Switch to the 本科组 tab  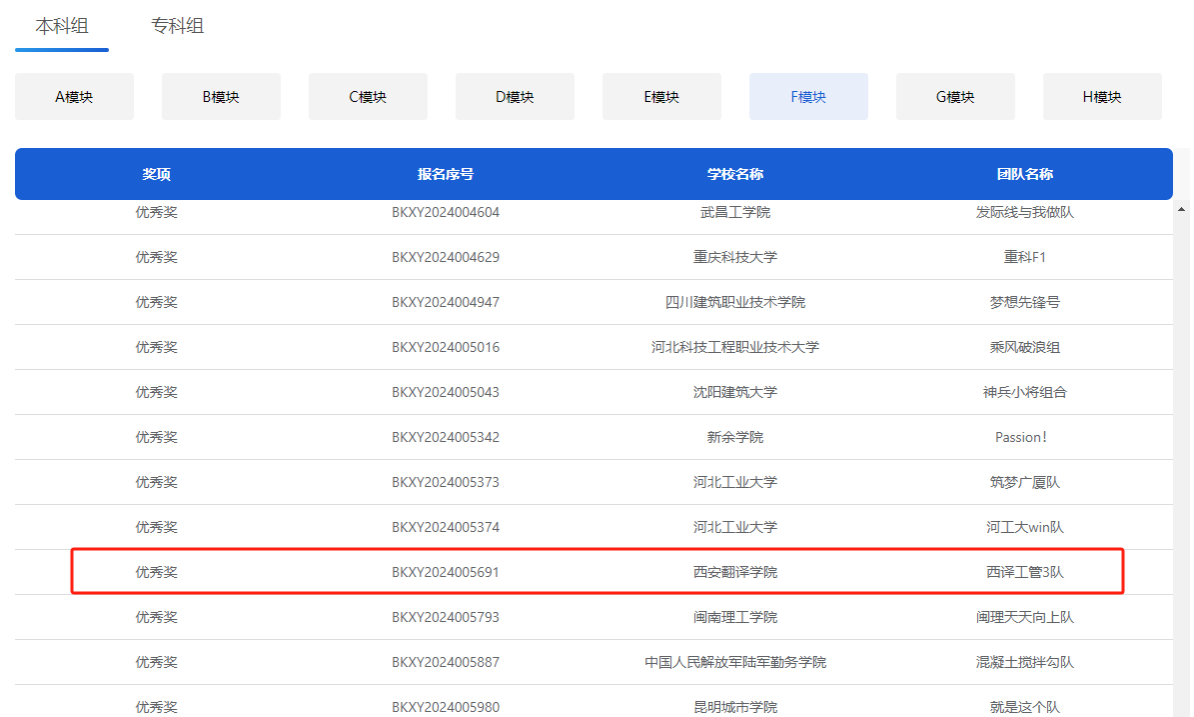[62, 26]
